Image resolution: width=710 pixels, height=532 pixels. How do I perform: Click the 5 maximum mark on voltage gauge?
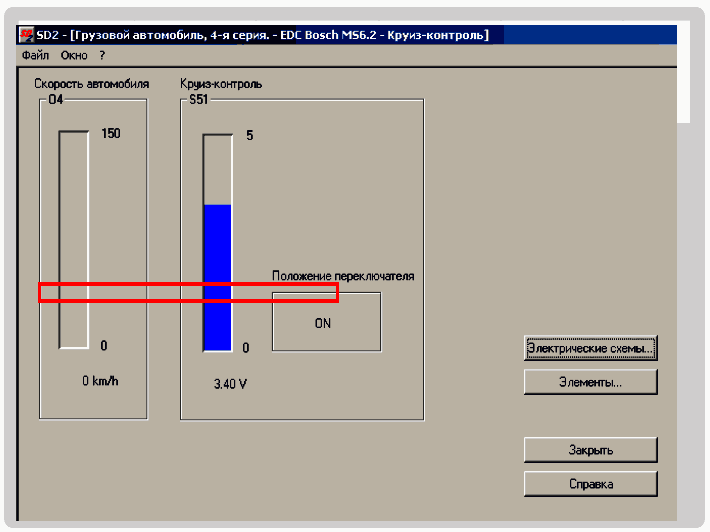(249, 134)
